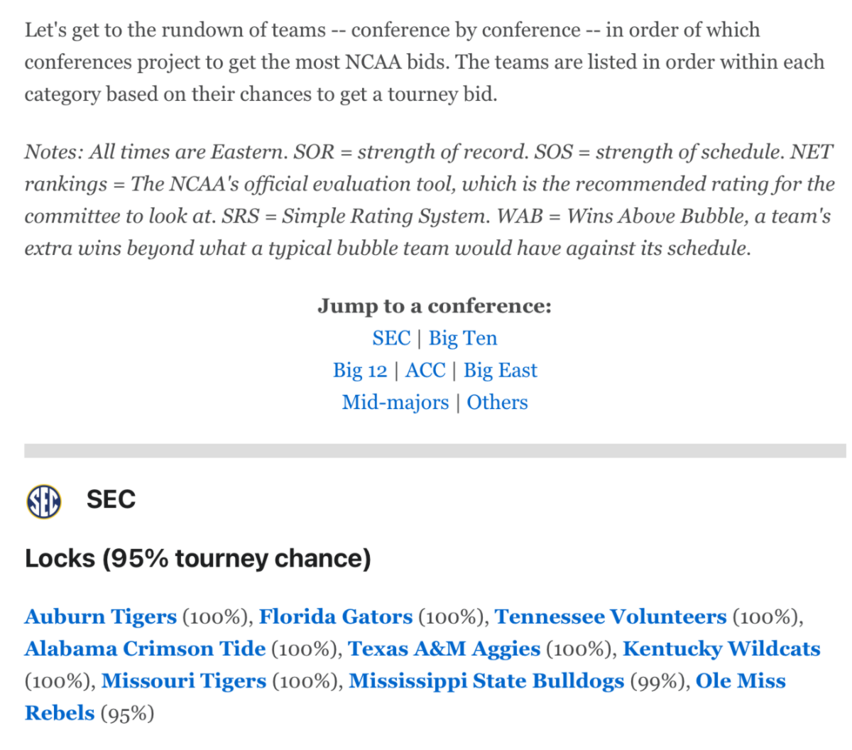Click the Locks (95% tourney chance) heading

[198, 558]
